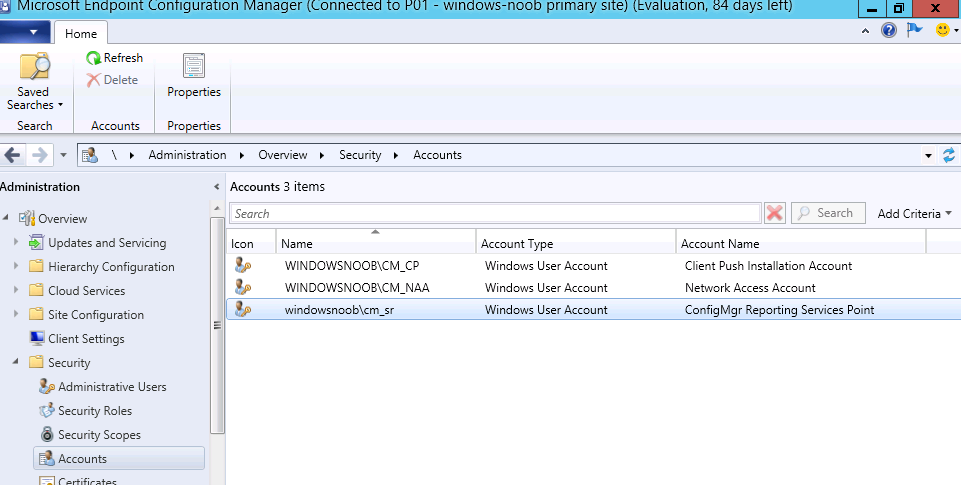Expand the Hierarchy Configuration node
The height and width of the screenshot is (485, 961).
tap(16, 266)
